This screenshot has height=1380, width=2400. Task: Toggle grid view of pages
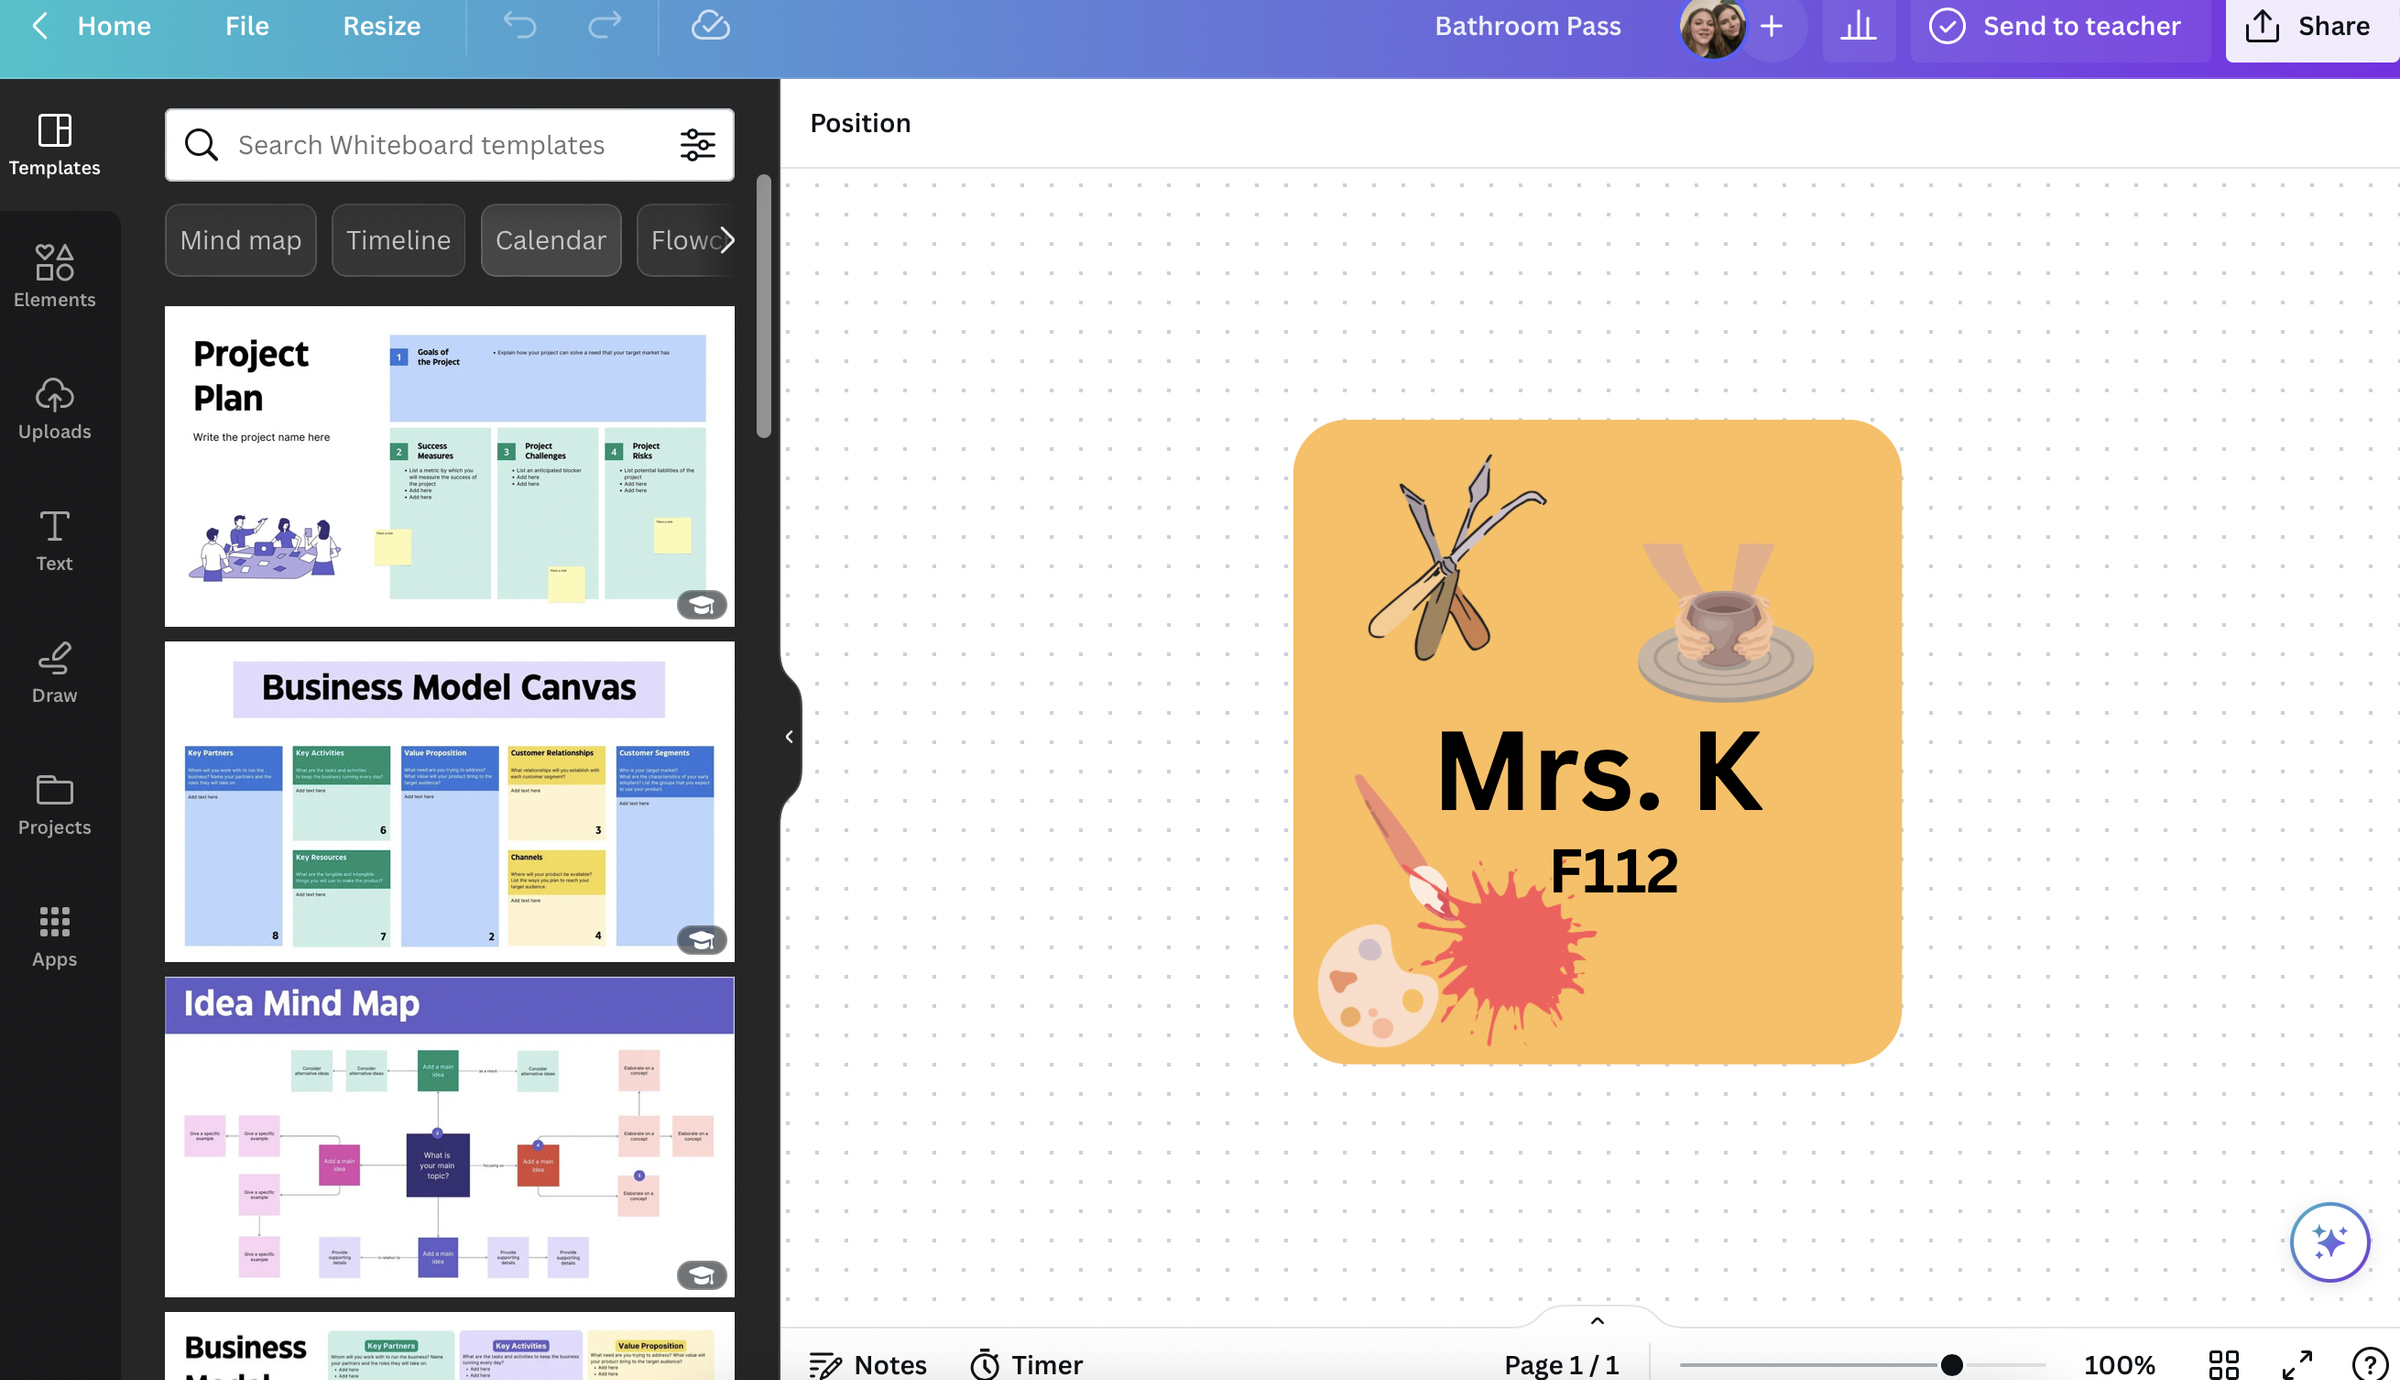[x=2223, y=1364]
